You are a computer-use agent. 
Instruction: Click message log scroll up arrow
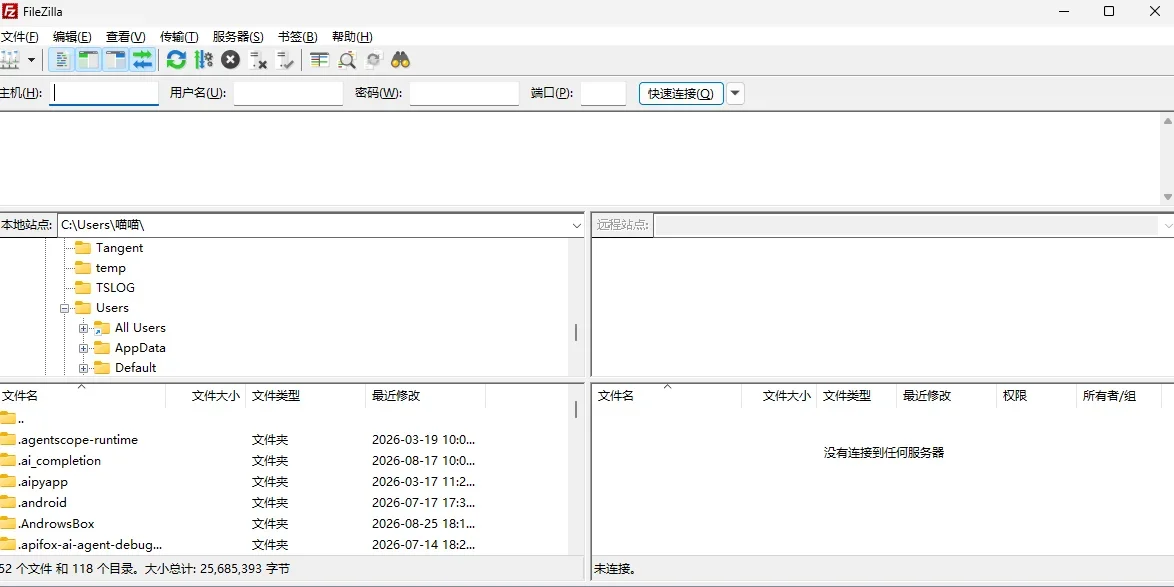pos(1167,121)
